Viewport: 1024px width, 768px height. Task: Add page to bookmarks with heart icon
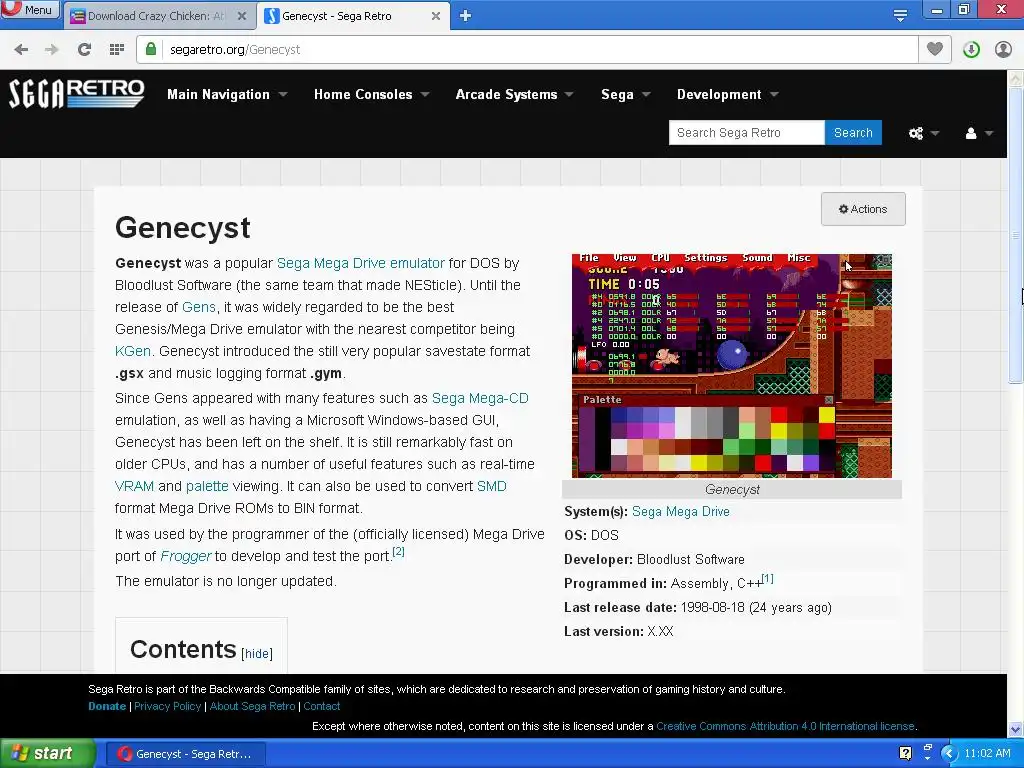coord(935,50)
